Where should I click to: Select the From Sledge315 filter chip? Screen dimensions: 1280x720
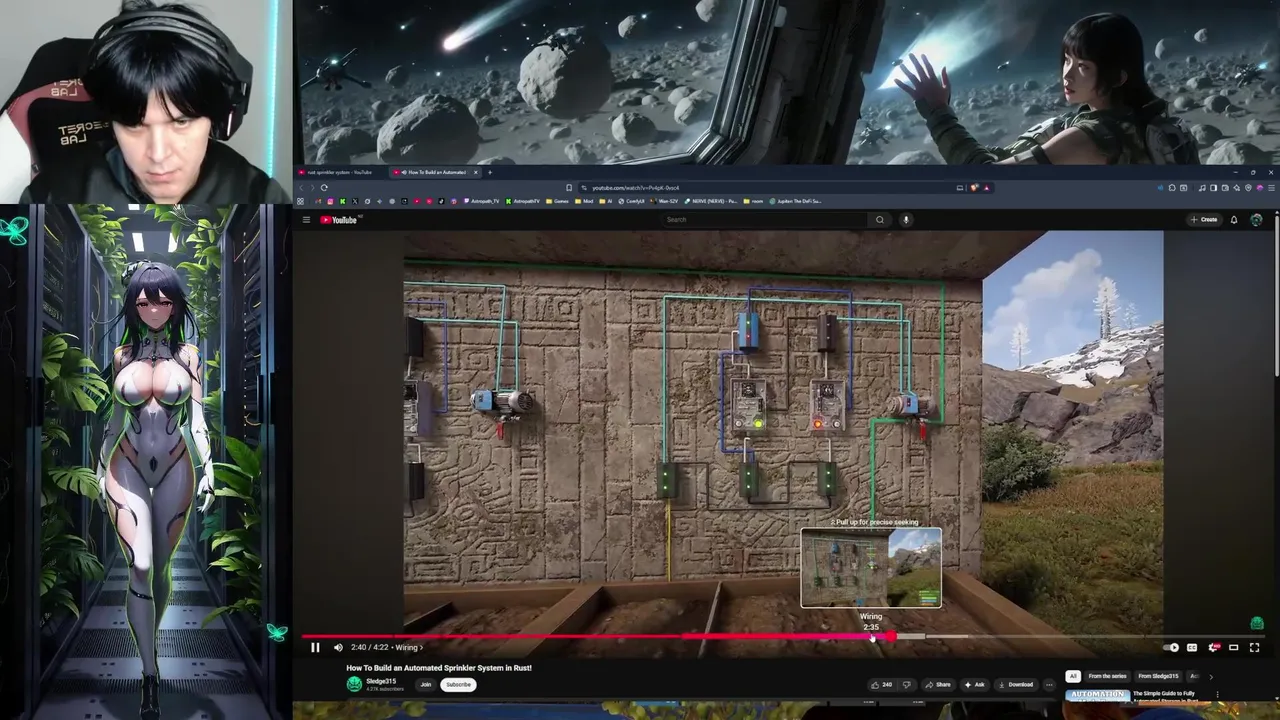tap(1158, 676)
